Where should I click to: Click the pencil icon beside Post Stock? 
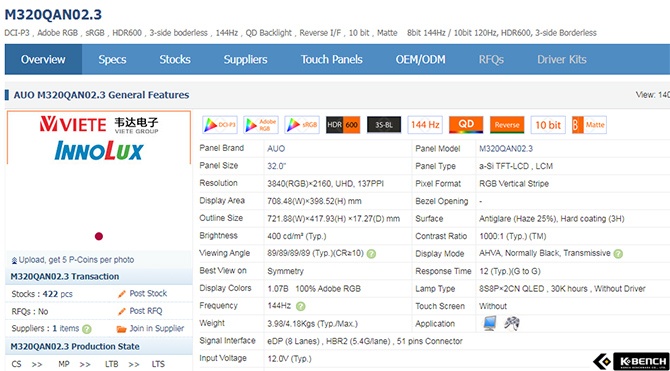pyautogui.click(x=122, y=294)
